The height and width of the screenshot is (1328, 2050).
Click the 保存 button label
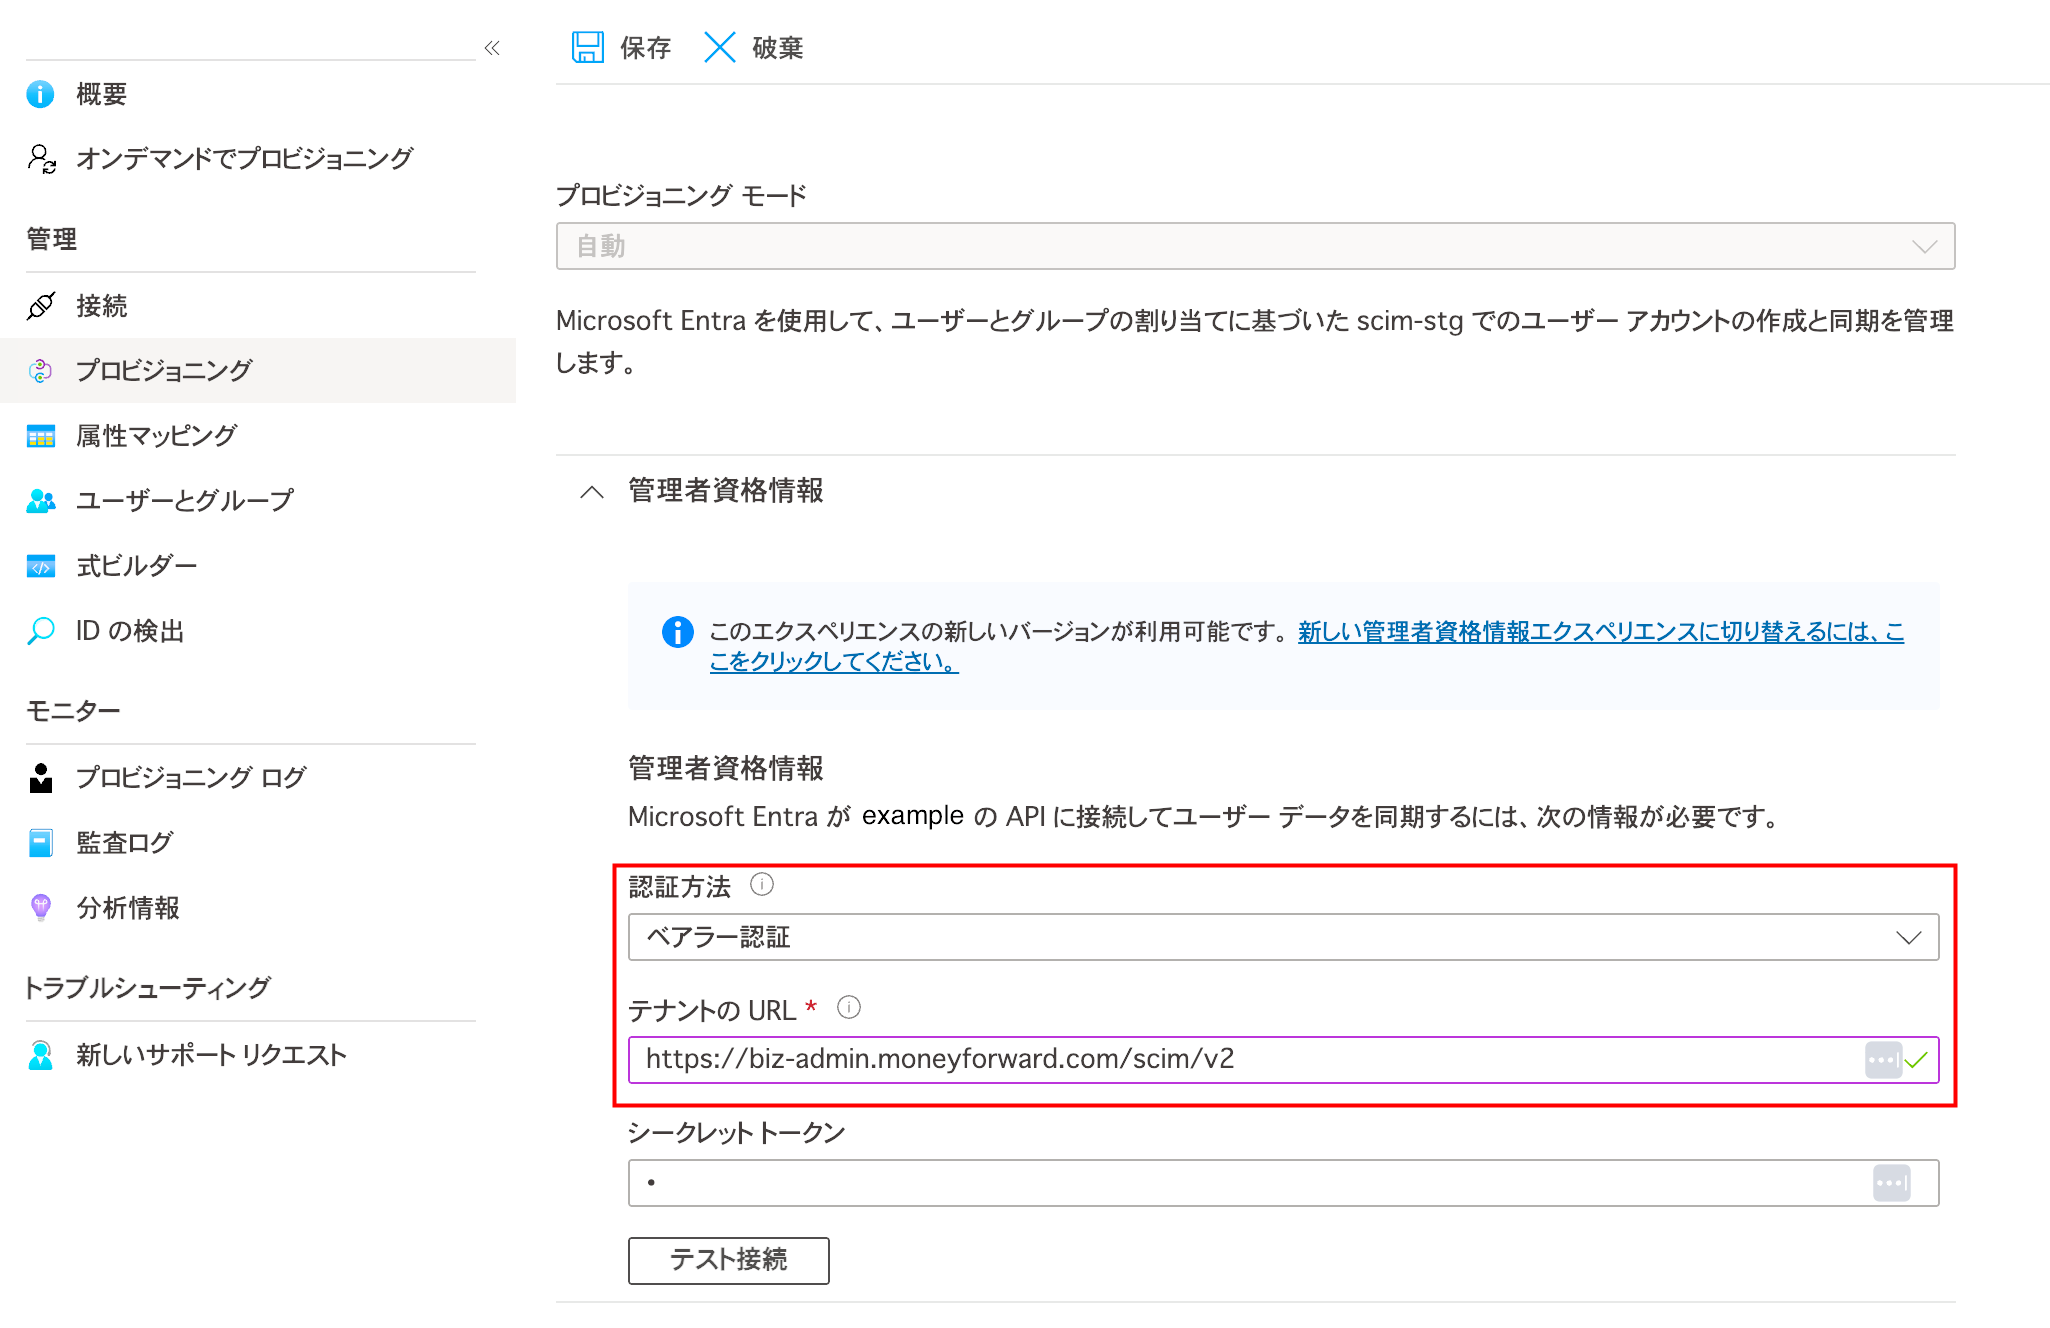pyautogui.click(x=645, y=48)
